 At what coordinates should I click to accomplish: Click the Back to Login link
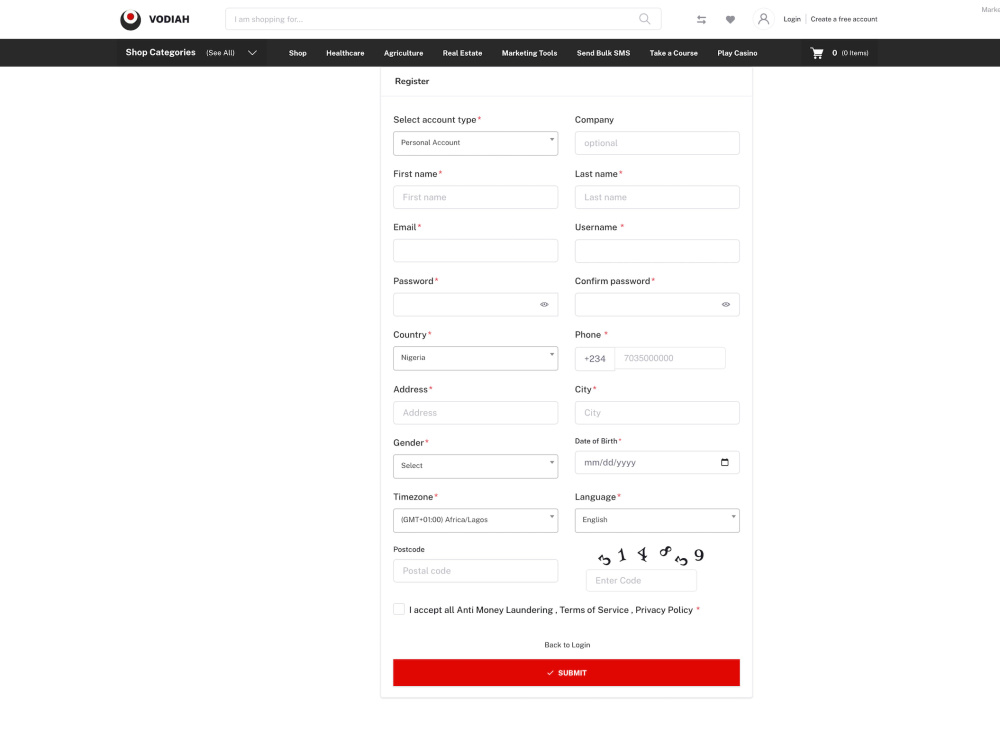pos(567,645)
